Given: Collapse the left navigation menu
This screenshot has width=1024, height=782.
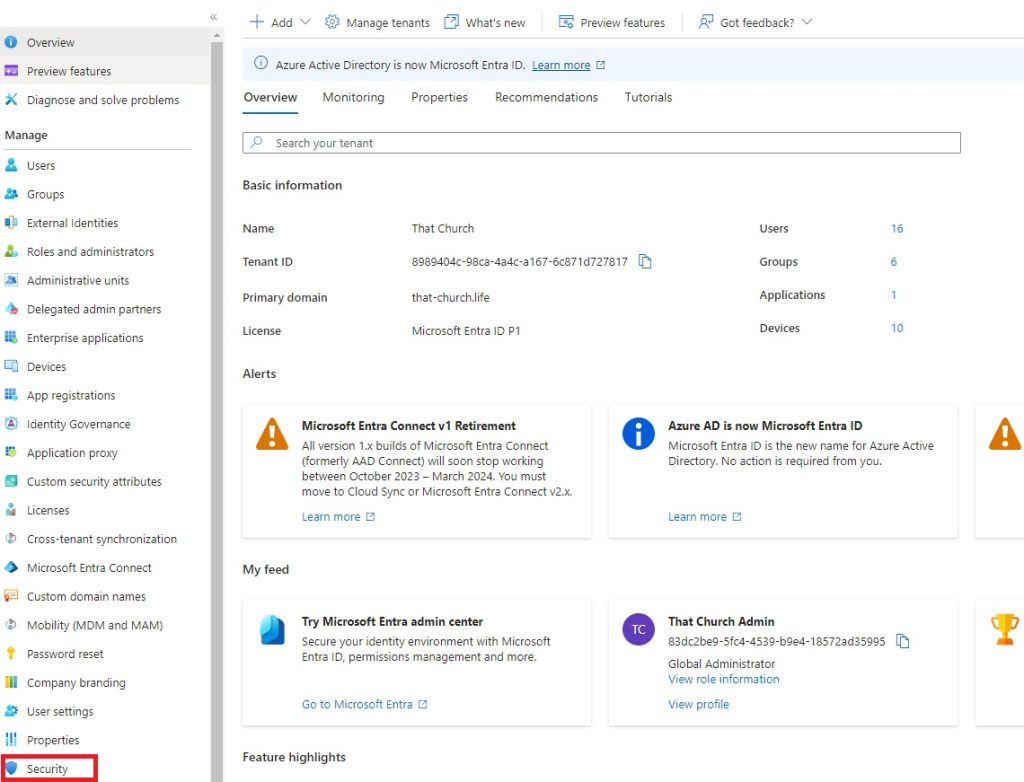Looking at the screenshot, I should pyautogui.click(x=214, y=17).
